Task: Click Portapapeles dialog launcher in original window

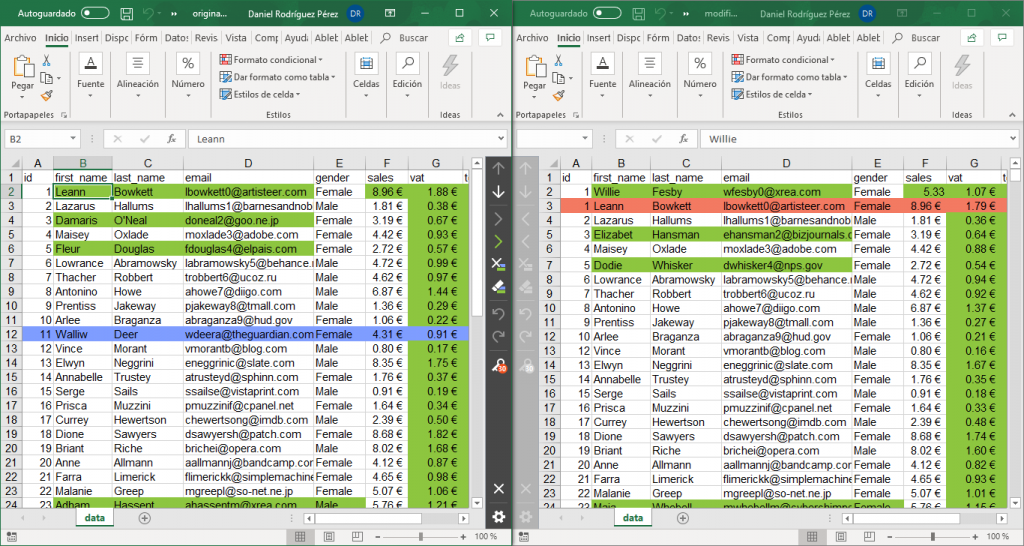Action: (x=63, y=115)
